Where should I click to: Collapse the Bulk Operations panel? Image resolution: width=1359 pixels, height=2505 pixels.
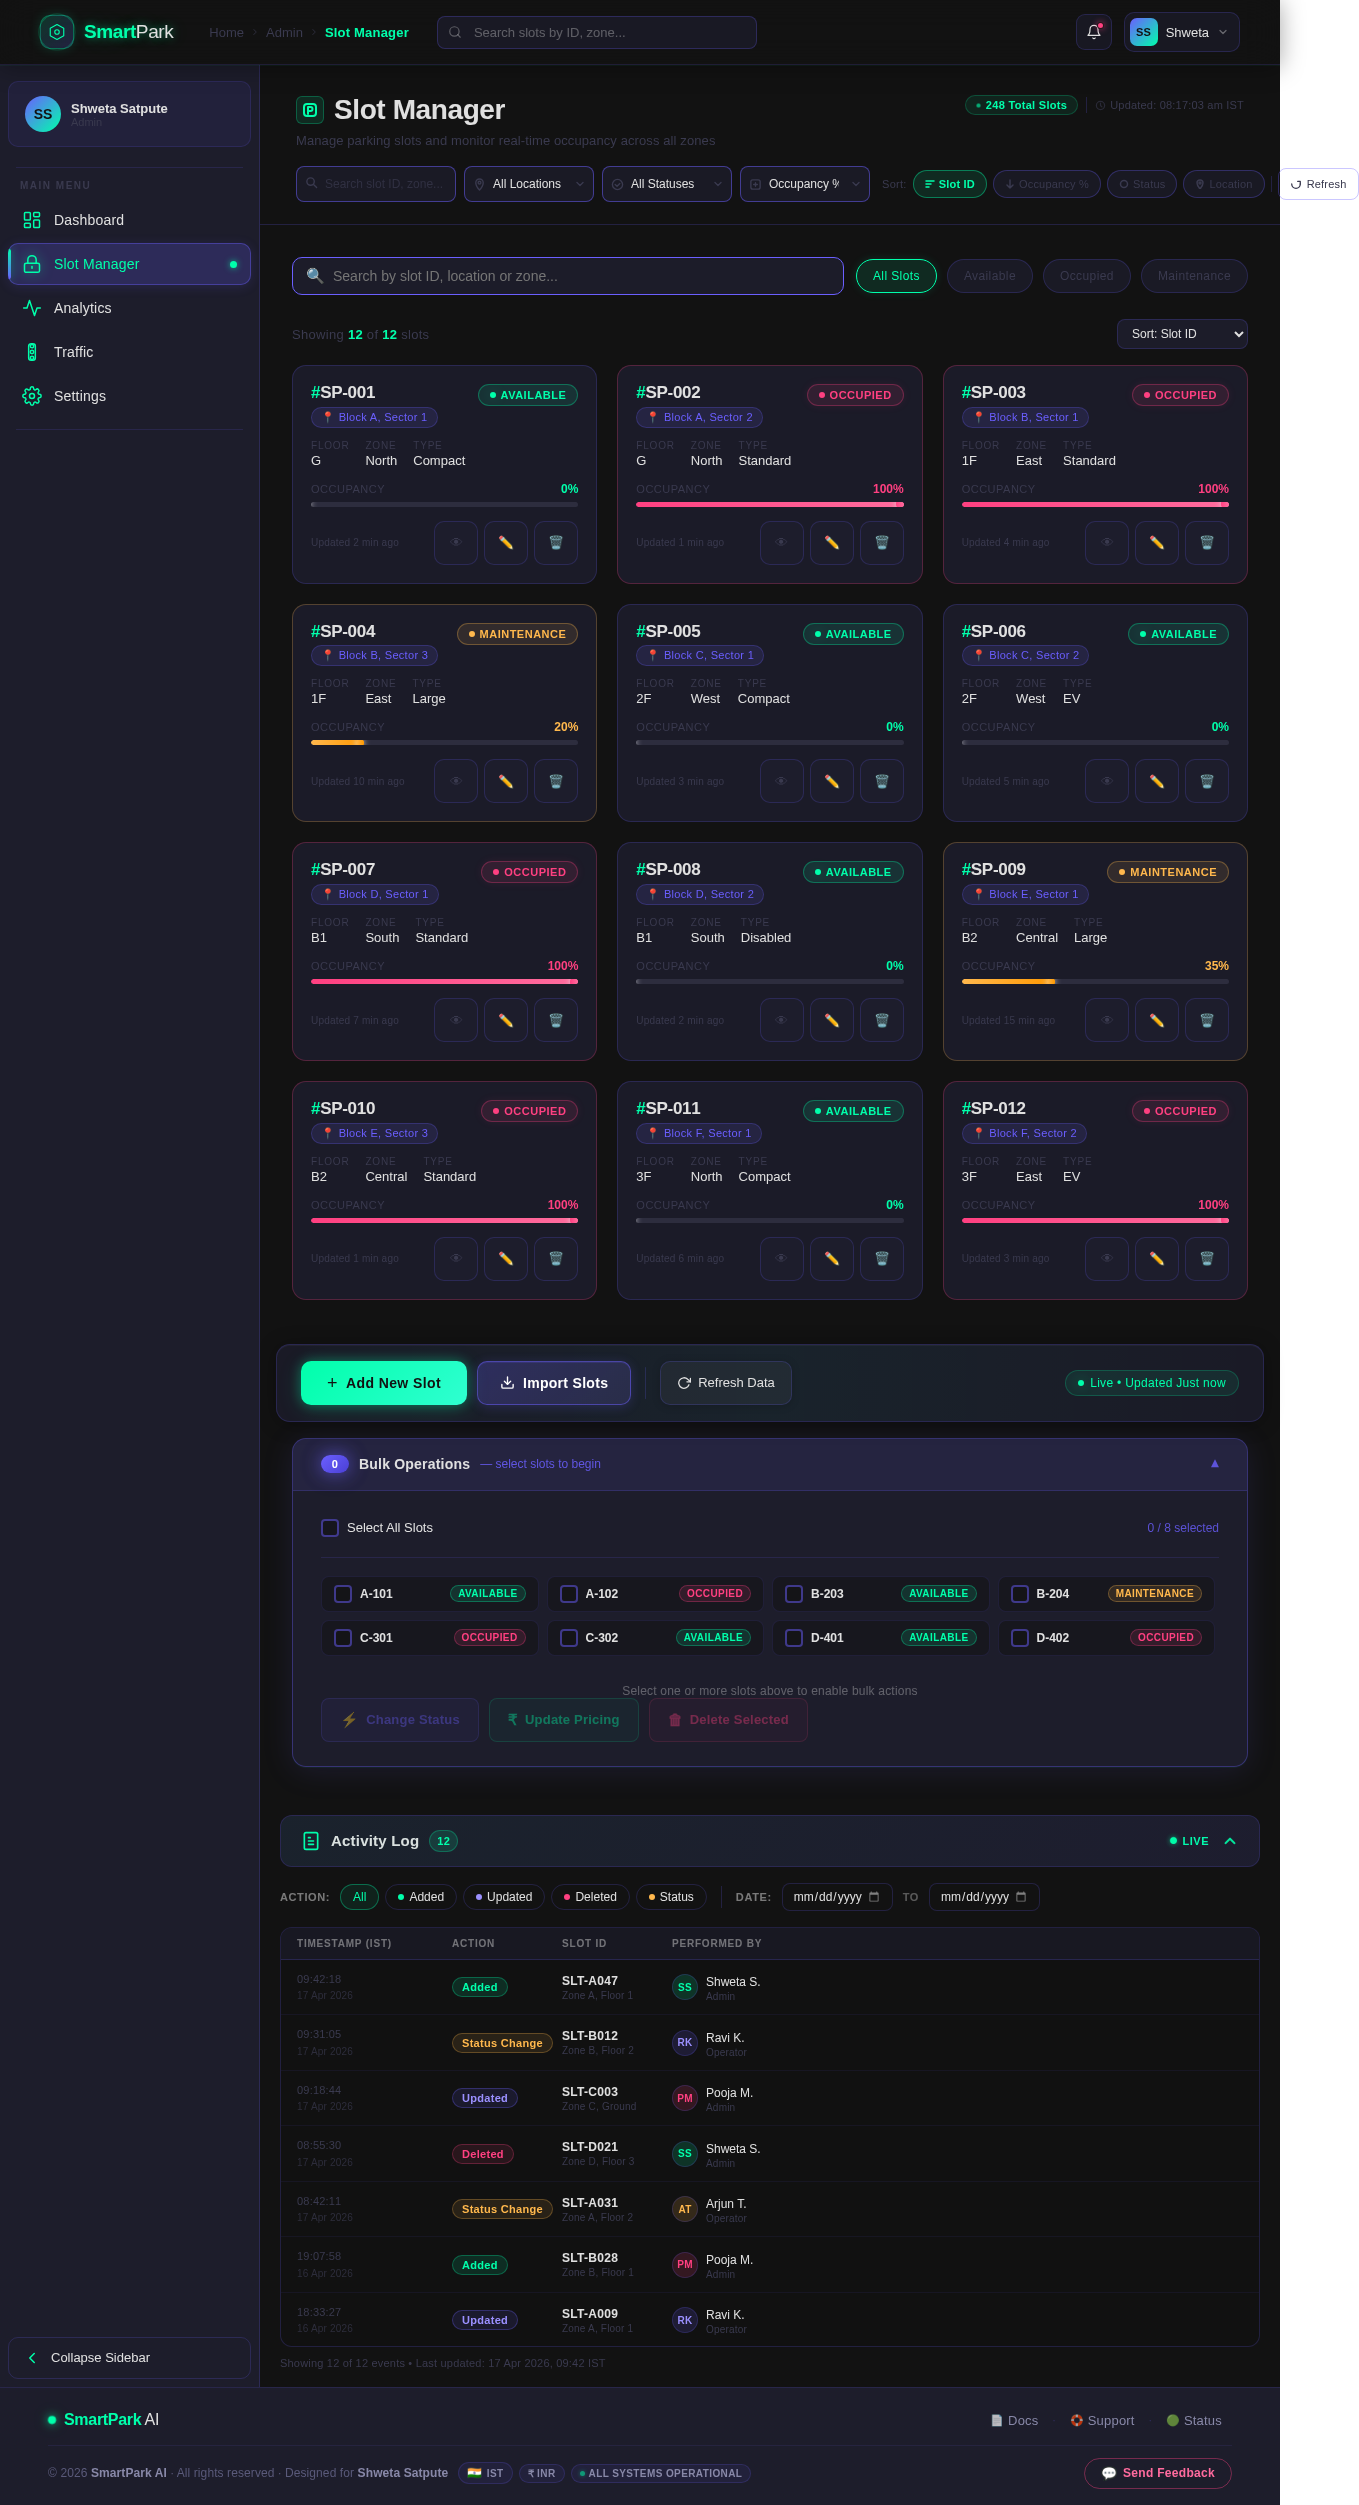pos(1215,1464)
